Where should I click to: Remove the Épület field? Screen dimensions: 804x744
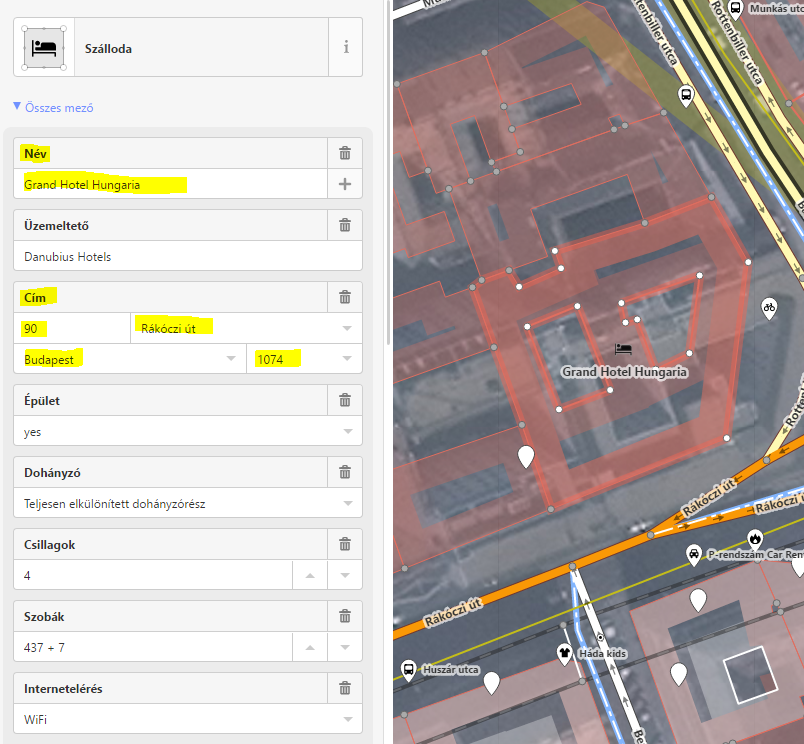point(345,400)
